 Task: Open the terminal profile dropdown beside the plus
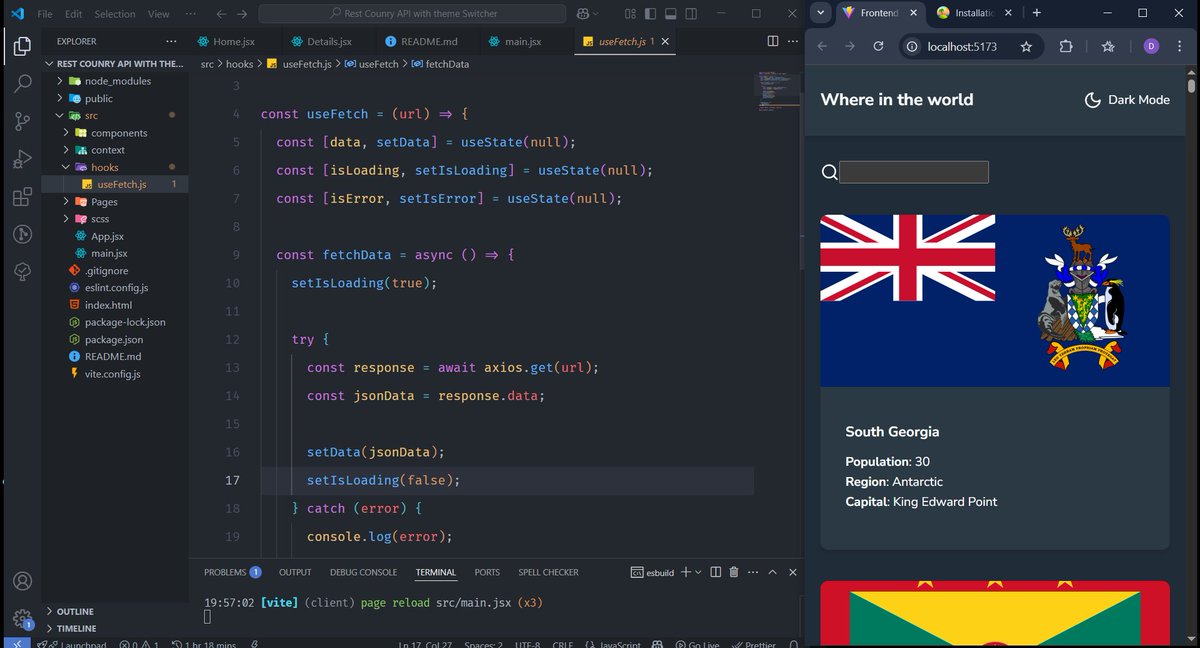(697, 571)
